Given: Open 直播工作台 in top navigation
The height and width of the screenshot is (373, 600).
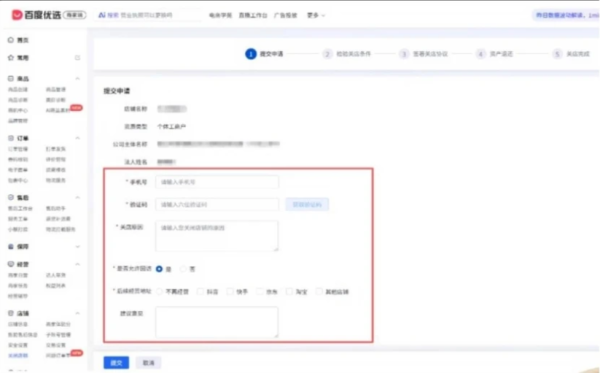Looking at the screenshot, I should [253, 15].
